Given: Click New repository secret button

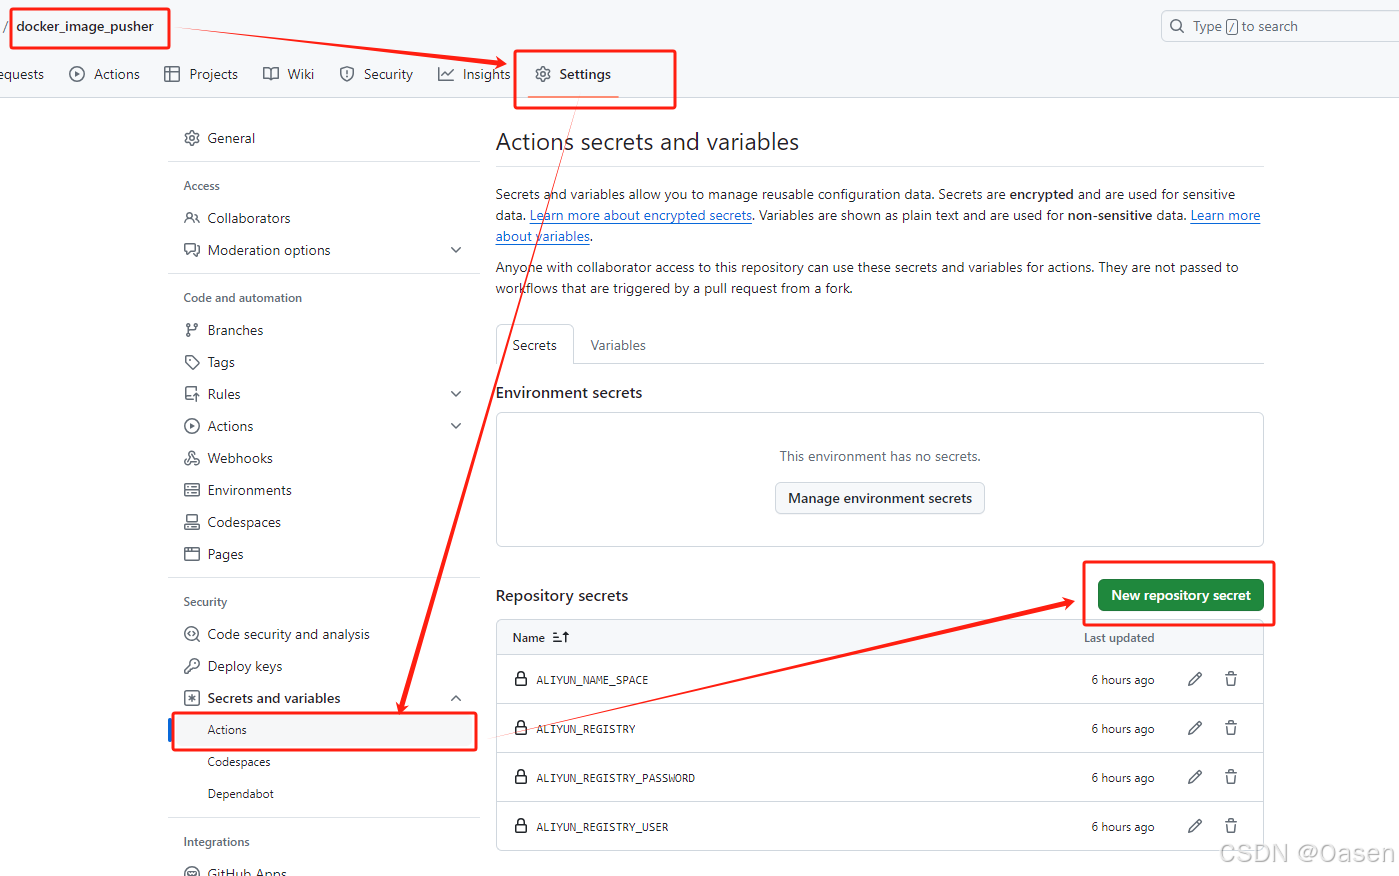Looking at the screenshot, I should point(1181,595).
